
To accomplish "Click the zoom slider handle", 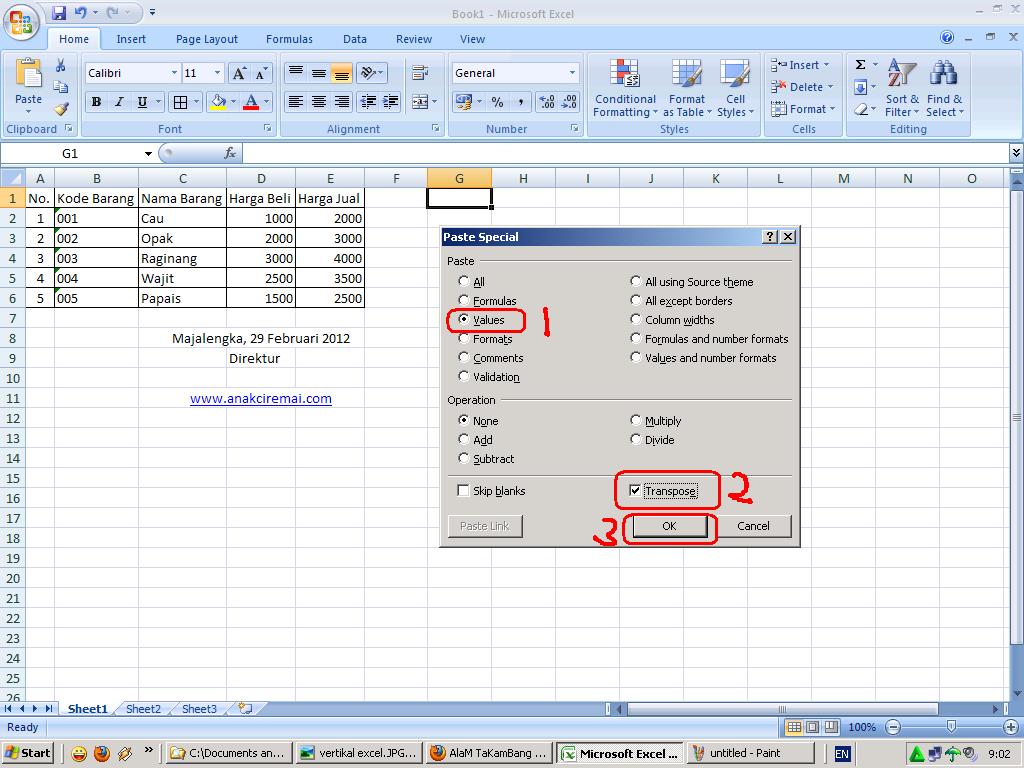I will coord(952,727).
